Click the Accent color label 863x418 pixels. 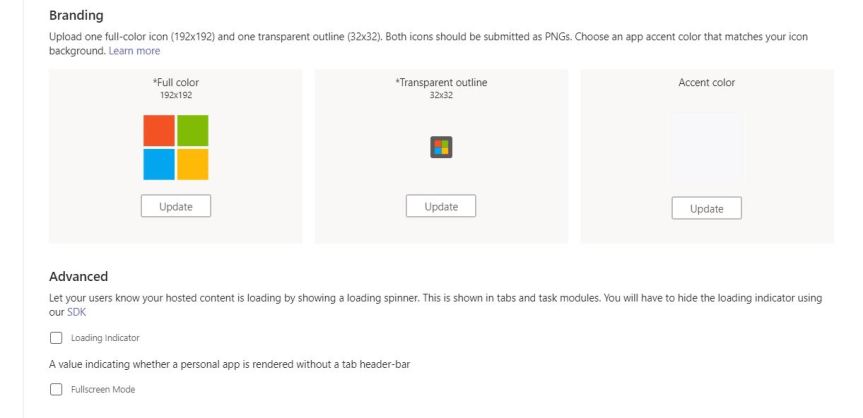(x=707, y=83)
